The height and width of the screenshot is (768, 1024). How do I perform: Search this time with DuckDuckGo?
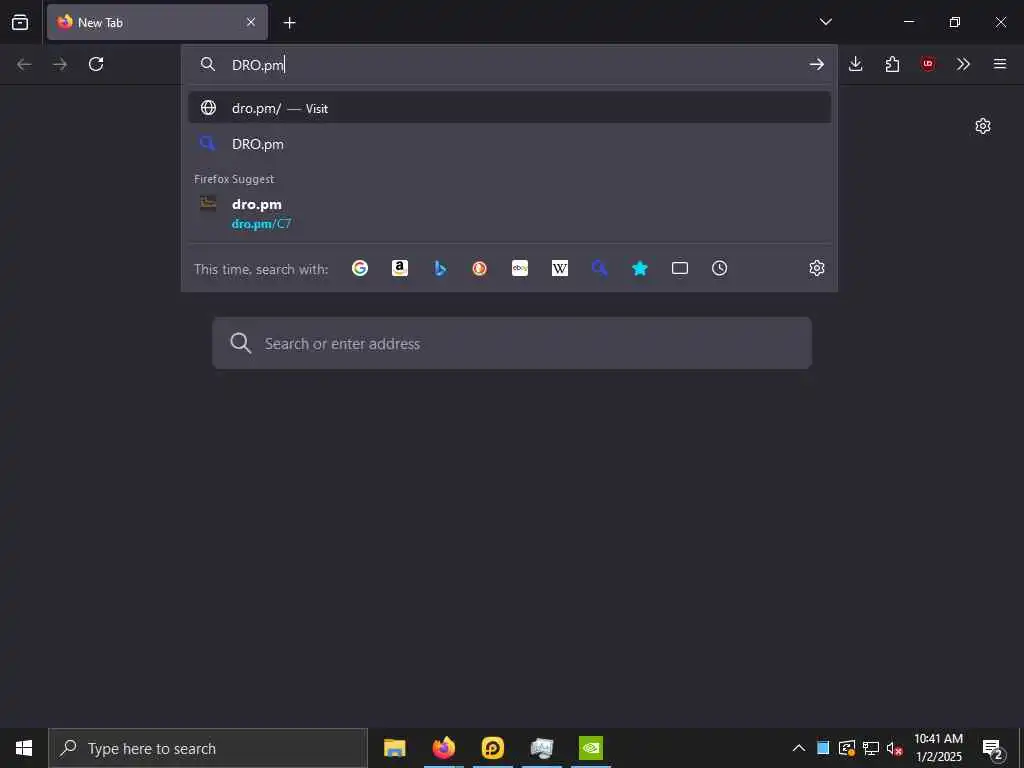coord(480,268)
